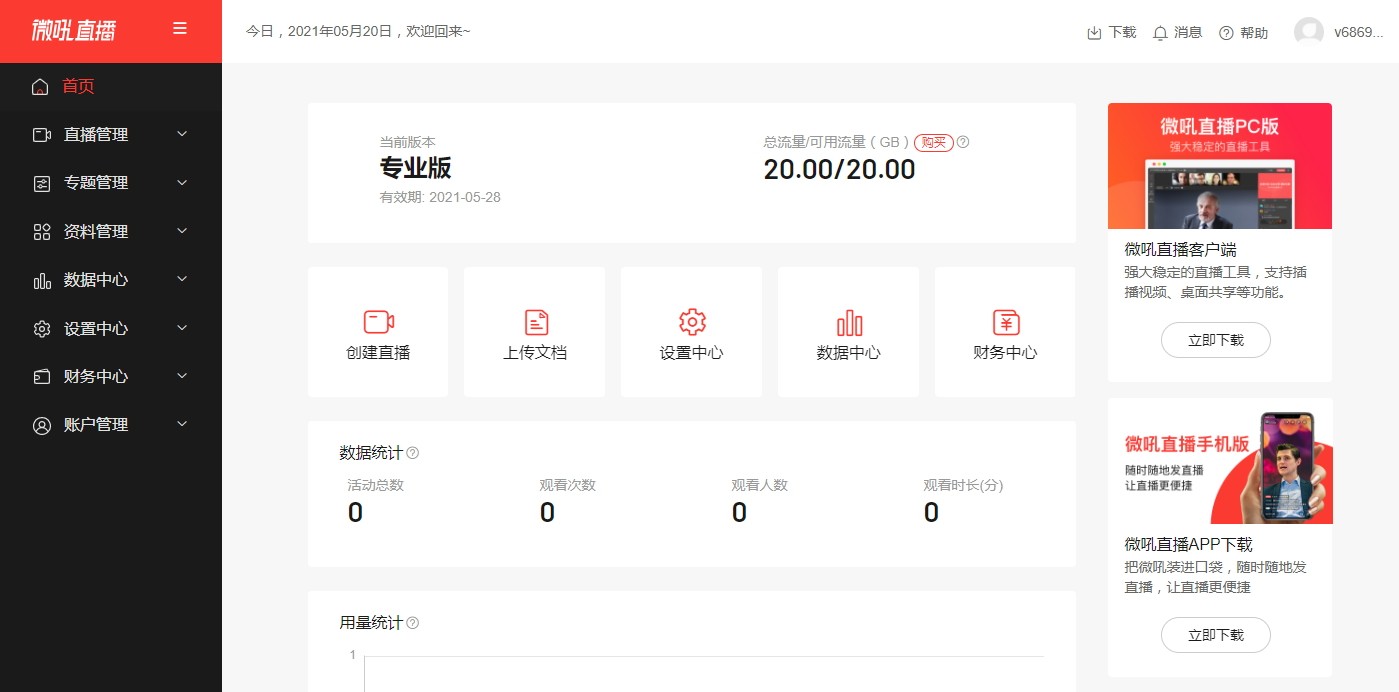
Task: Click the gear icon beside 设置中心 in sidebar
Action: (42, 329)
